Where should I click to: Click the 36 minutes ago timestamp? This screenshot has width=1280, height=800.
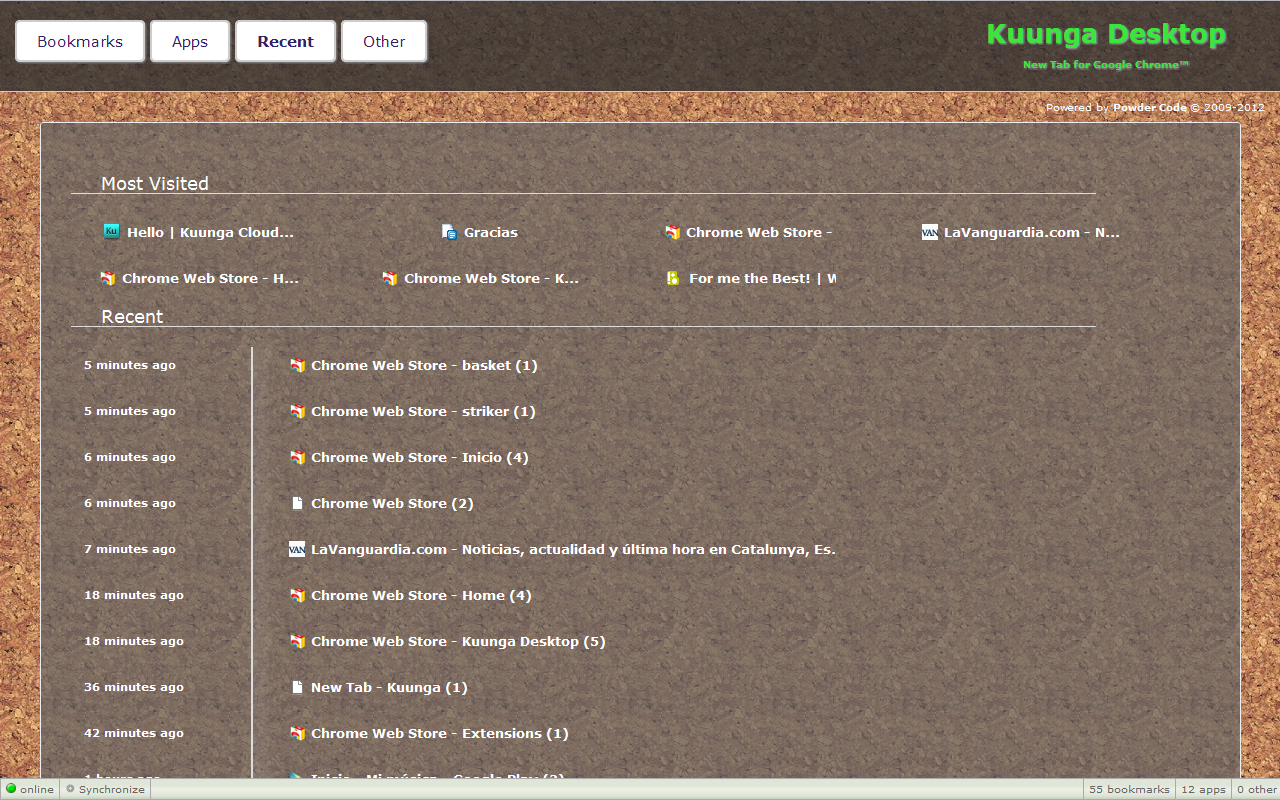coord(134,687)
